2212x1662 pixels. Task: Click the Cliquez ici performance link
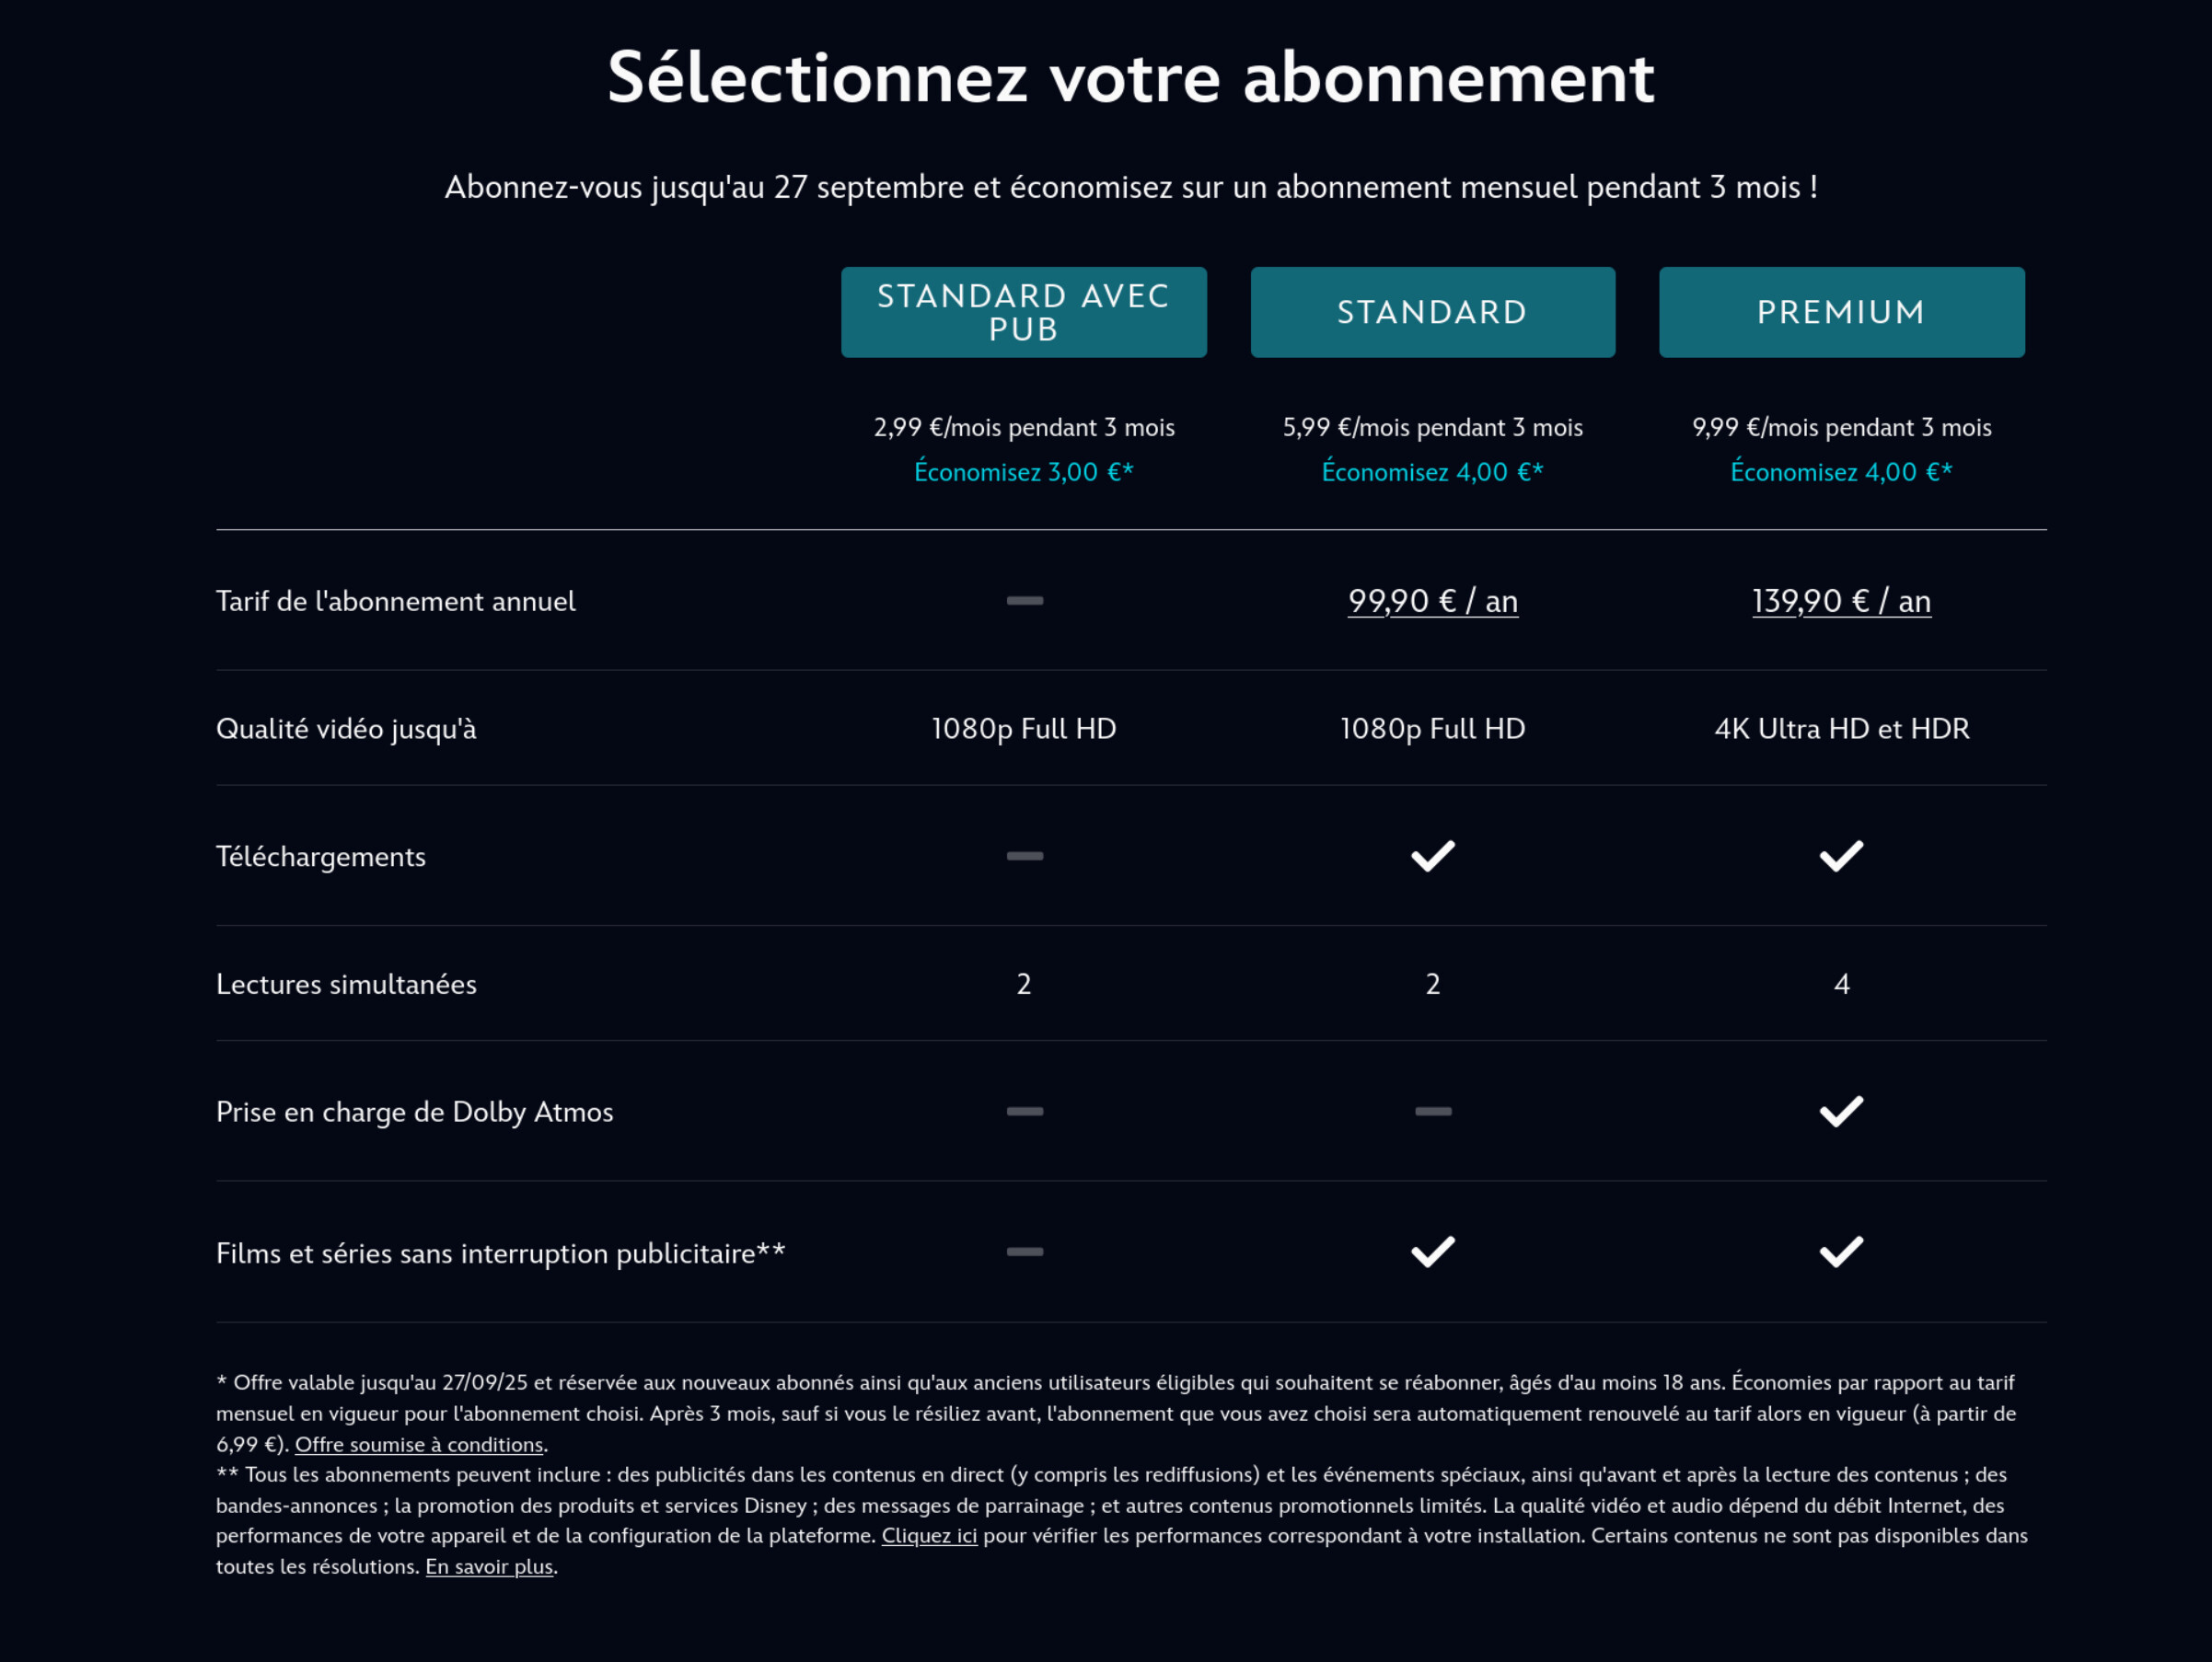tap(928, 1536)
